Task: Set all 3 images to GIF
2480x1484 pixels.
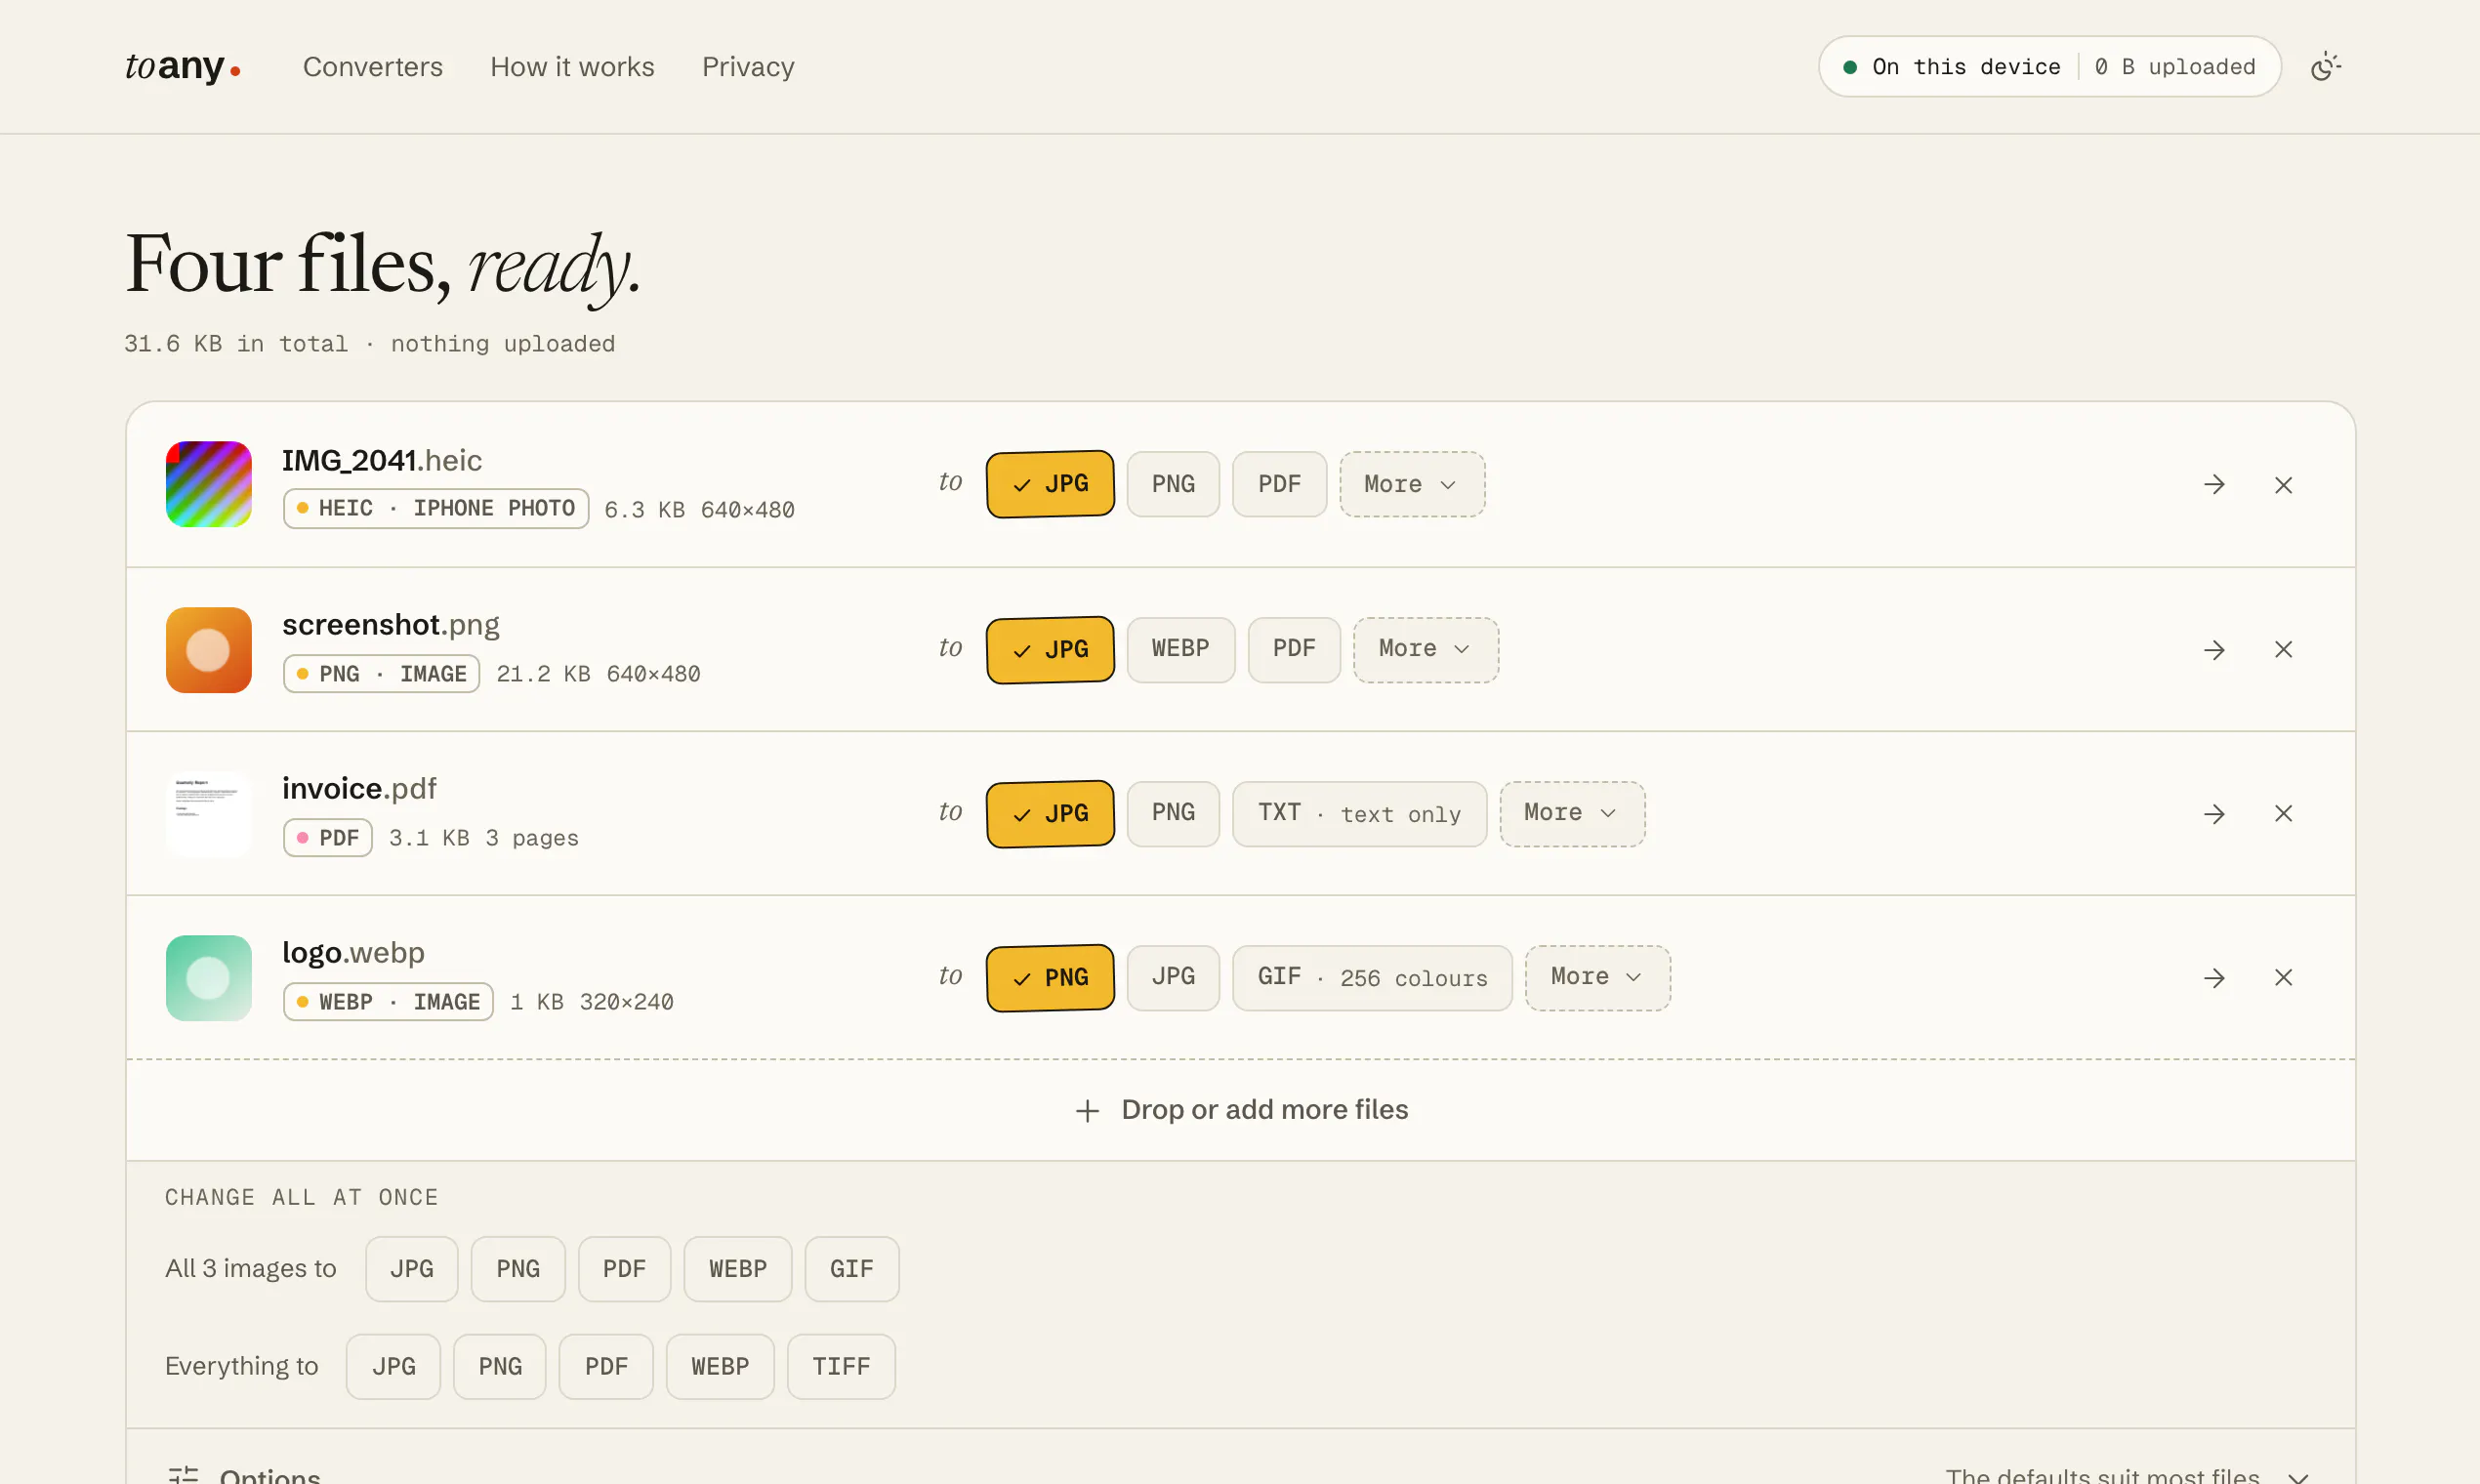Action: (852, 1269)
